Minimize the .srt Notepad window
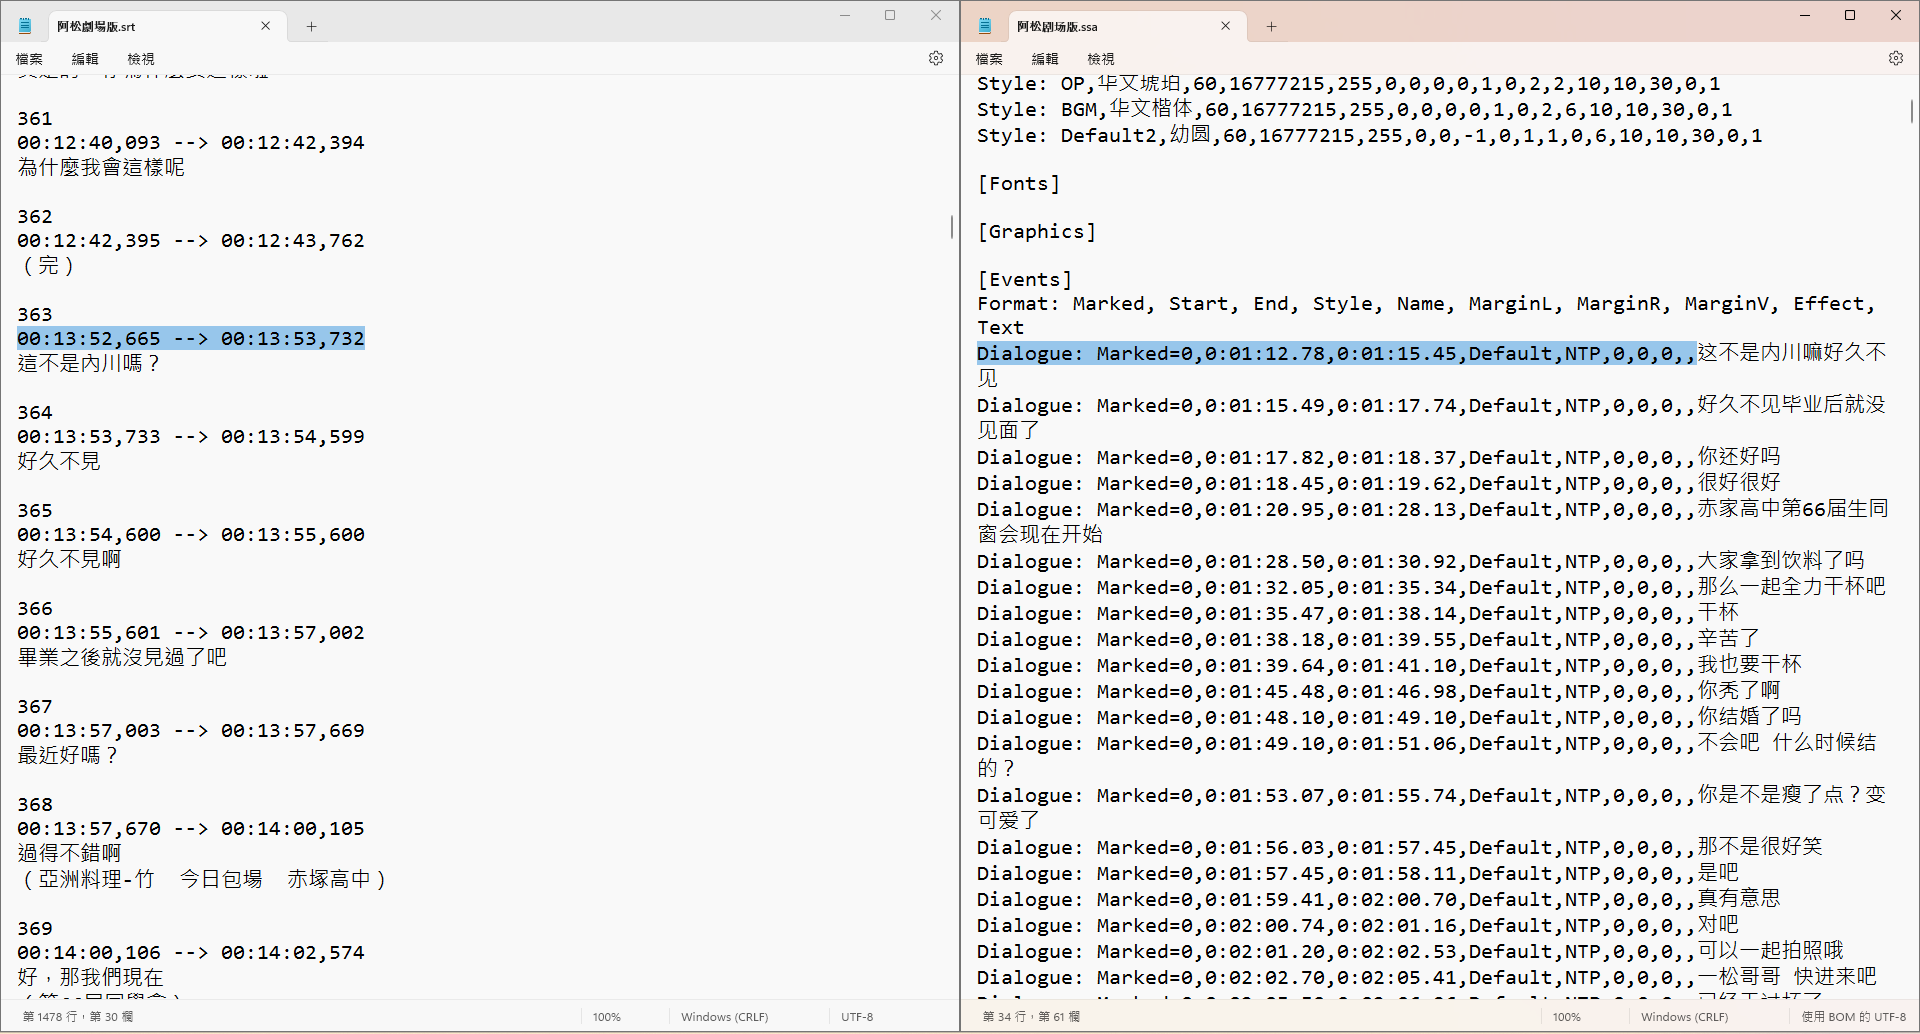The image size is (1920, 1034). (845, 15)
